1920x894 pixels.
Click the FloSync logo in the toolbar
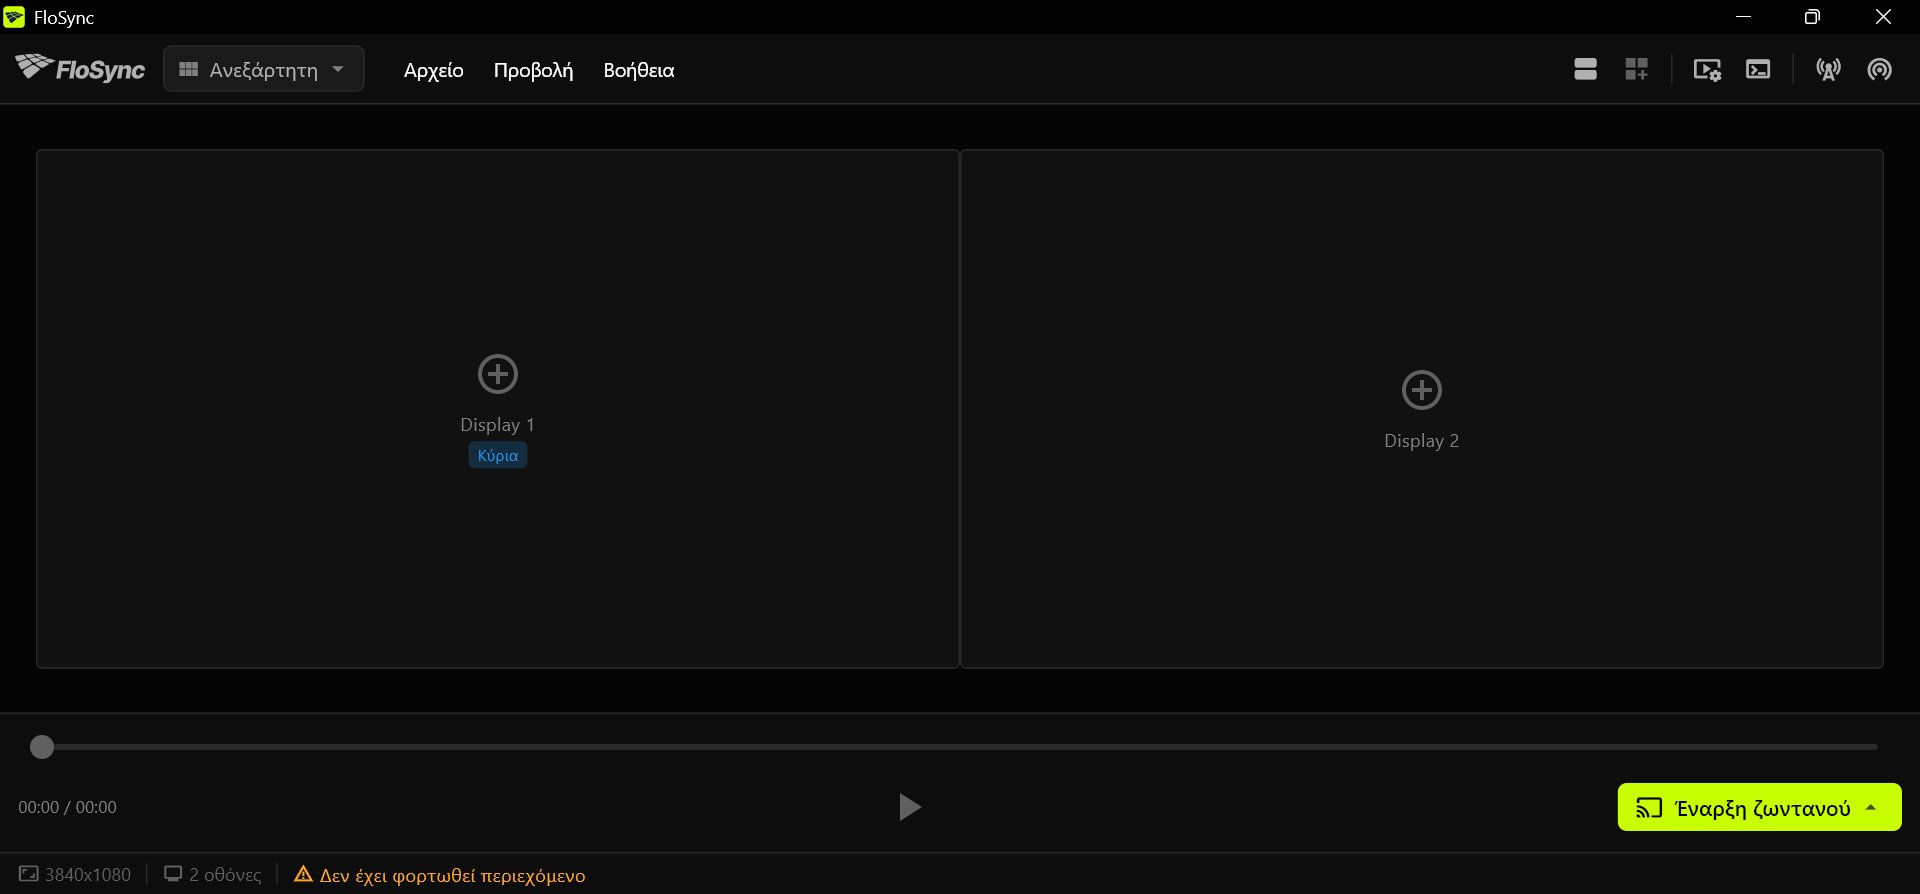coord(81,69)
